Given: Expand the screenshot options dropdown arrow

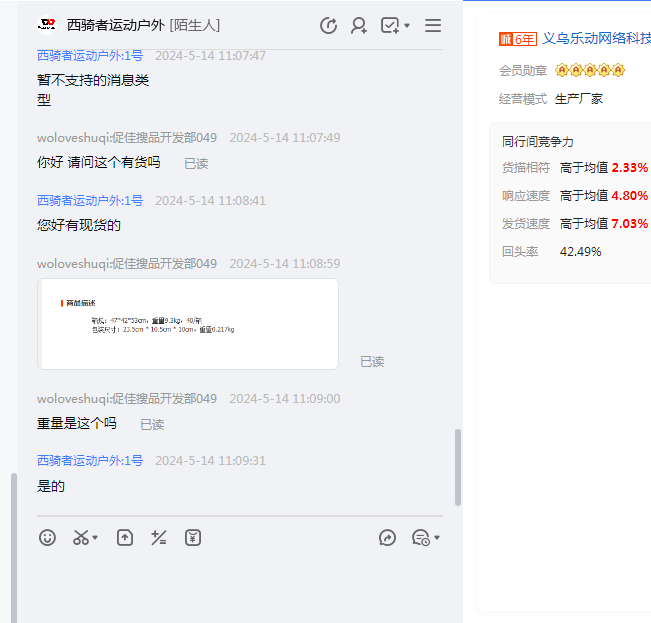Looking at the screenshot, I should click(95, 539).
